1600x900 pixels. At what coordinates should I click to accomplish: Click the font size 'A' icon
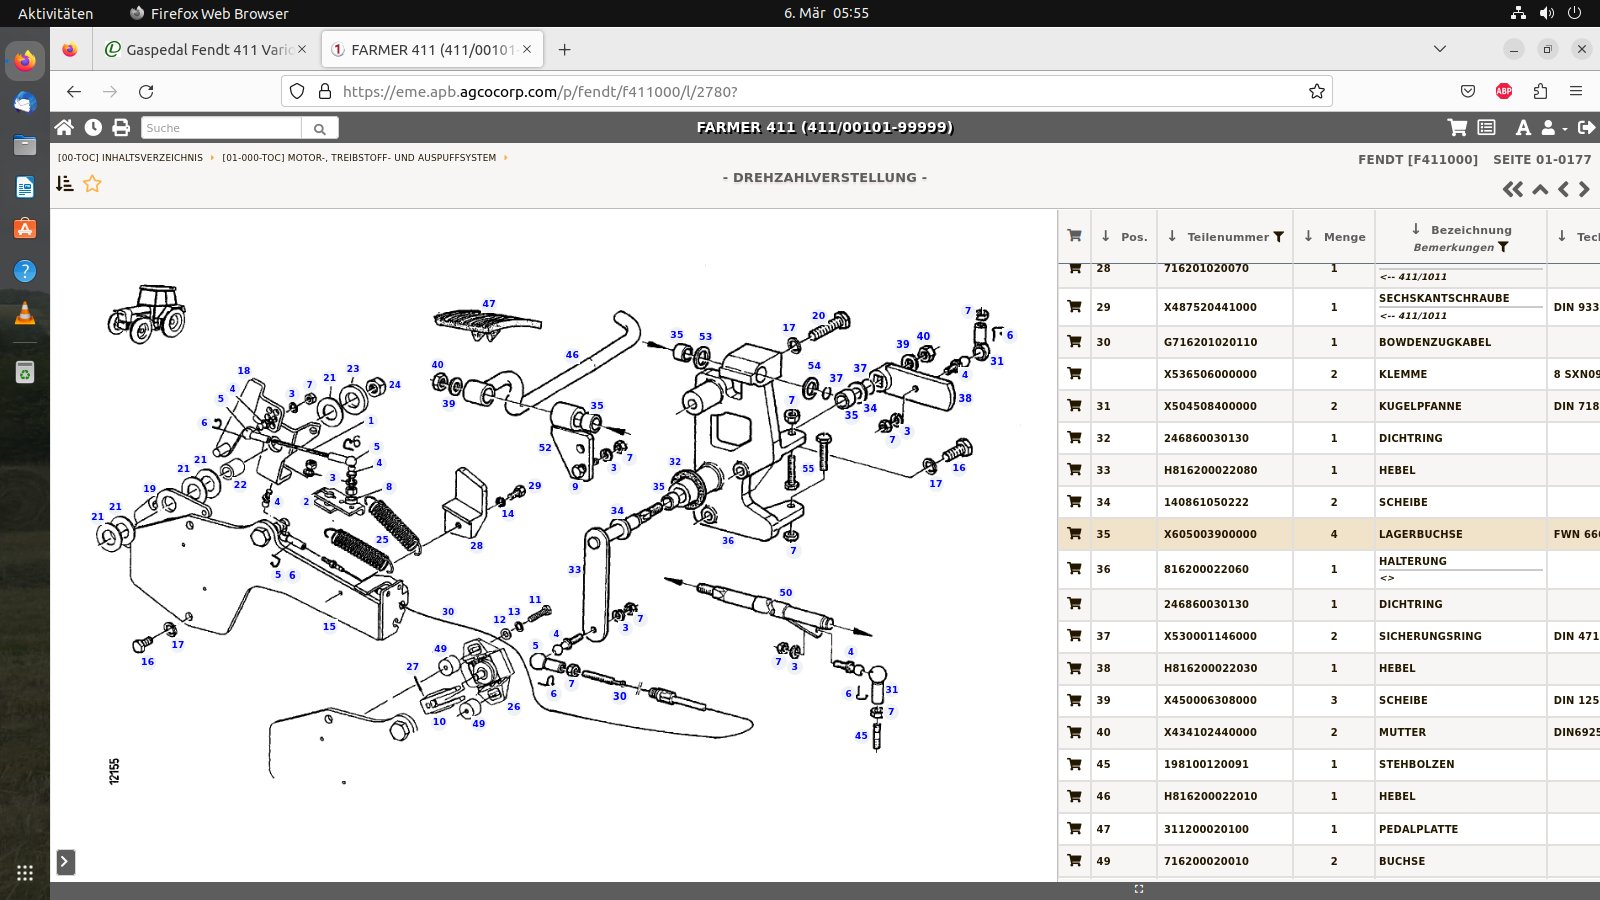[x=1522, y=127]
